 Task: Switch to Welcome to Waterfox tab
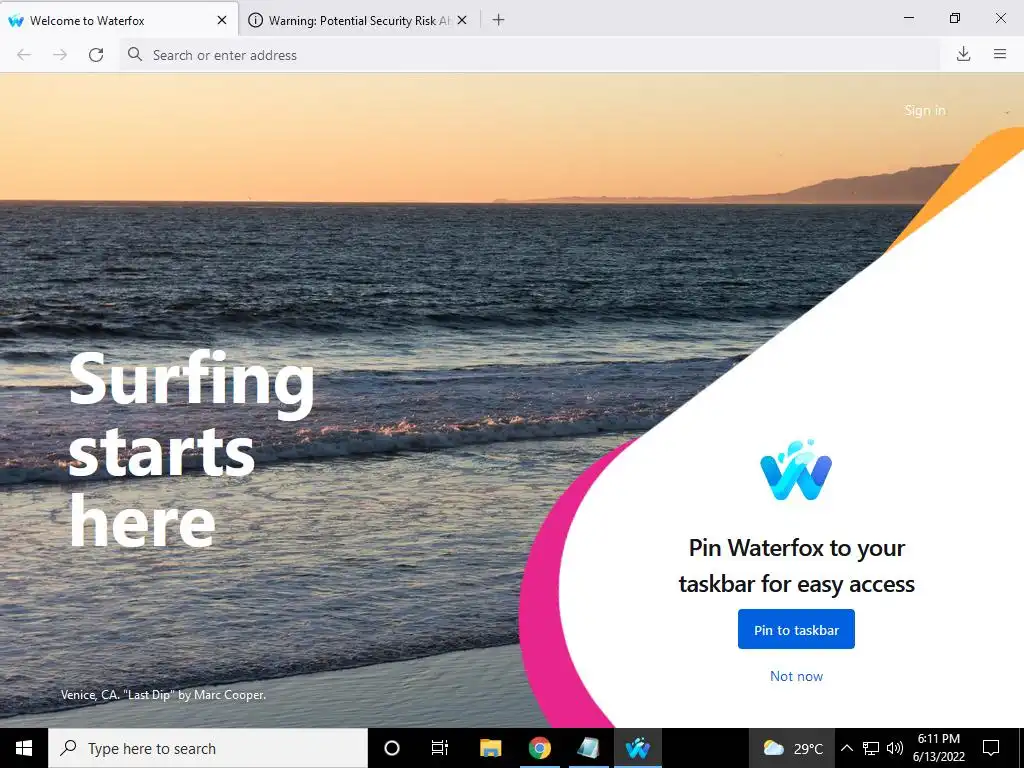pos(120,20)
